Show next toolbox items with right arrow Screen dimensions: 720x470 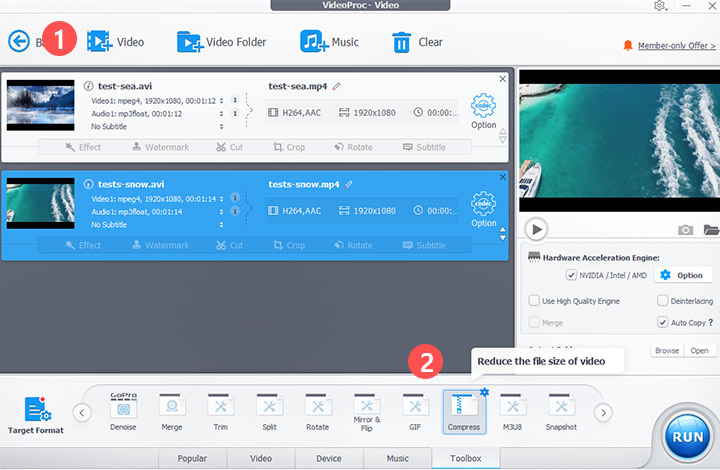603,413
